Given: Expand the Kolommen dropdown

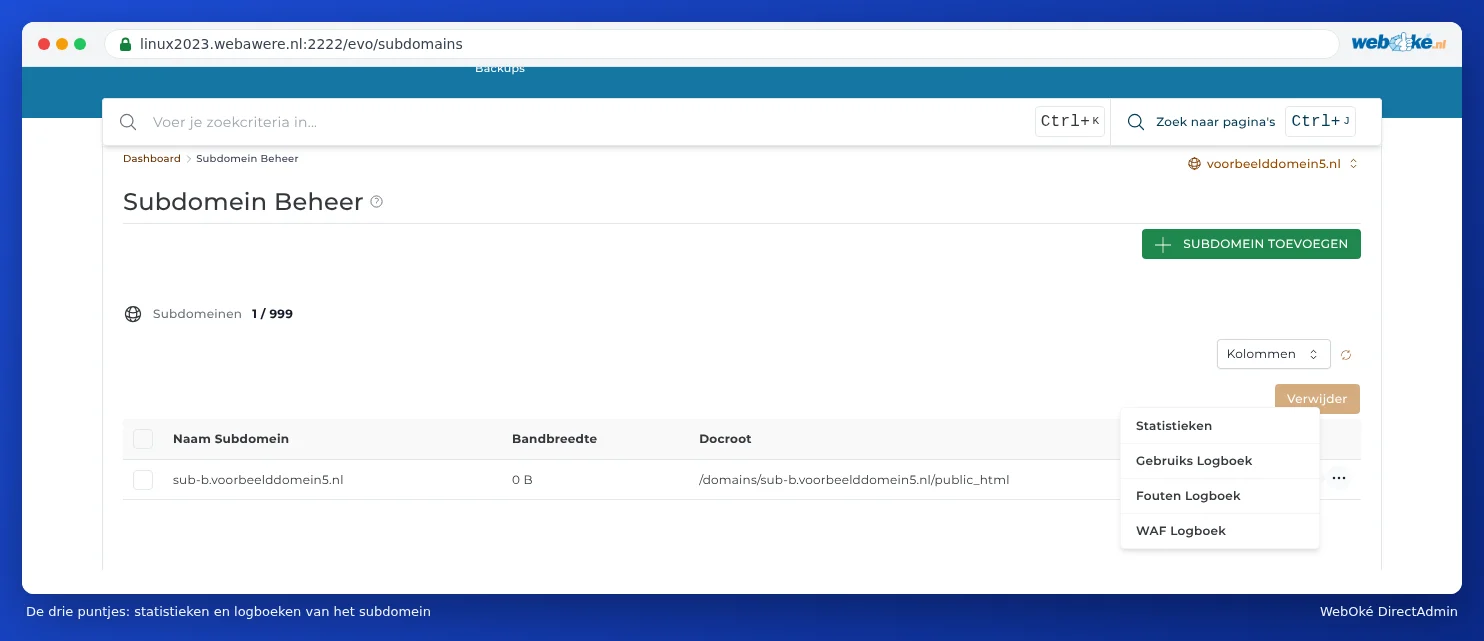Looking at the screenshot, I should point(1273,354).
